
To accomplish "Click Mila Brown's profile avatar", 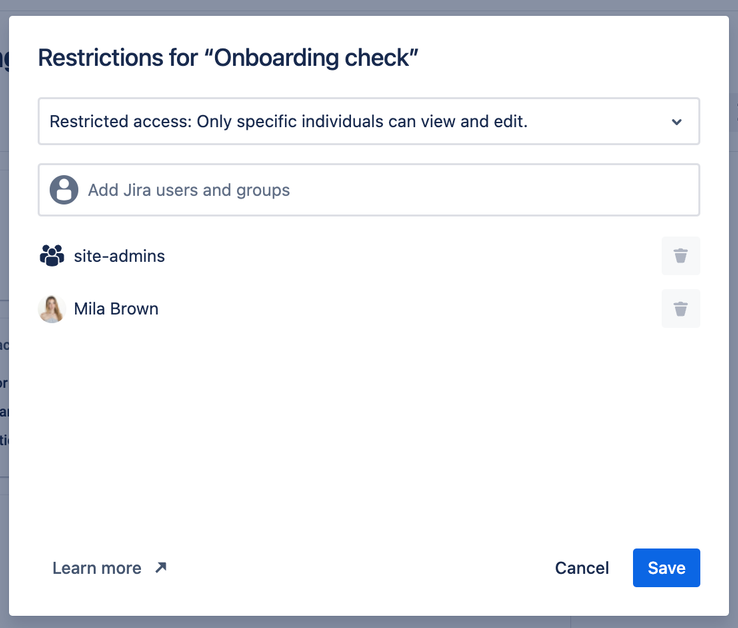I will click(52, 309).
